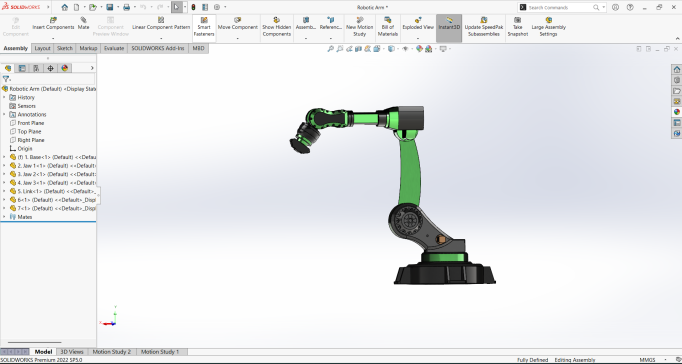Click Linear Component Pattern tool
Image resolution: width=682 pixels, height=364 pixels.
click(161, 23)
